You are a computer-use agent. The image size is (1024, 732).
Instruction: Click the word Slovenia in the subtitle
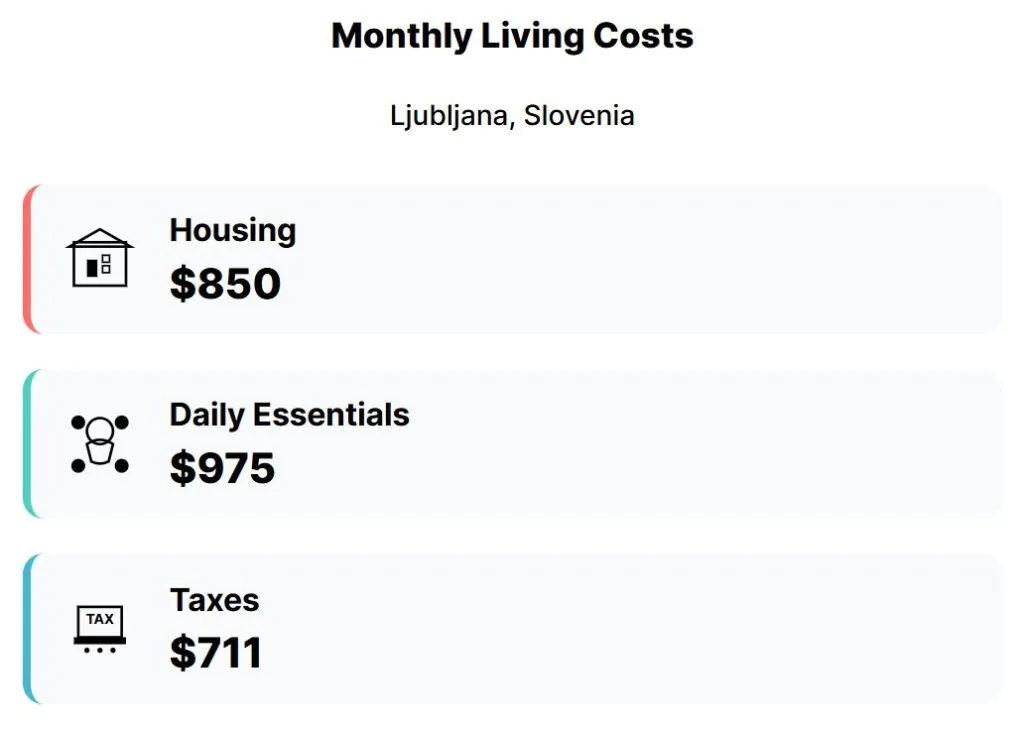coord(579,115)
